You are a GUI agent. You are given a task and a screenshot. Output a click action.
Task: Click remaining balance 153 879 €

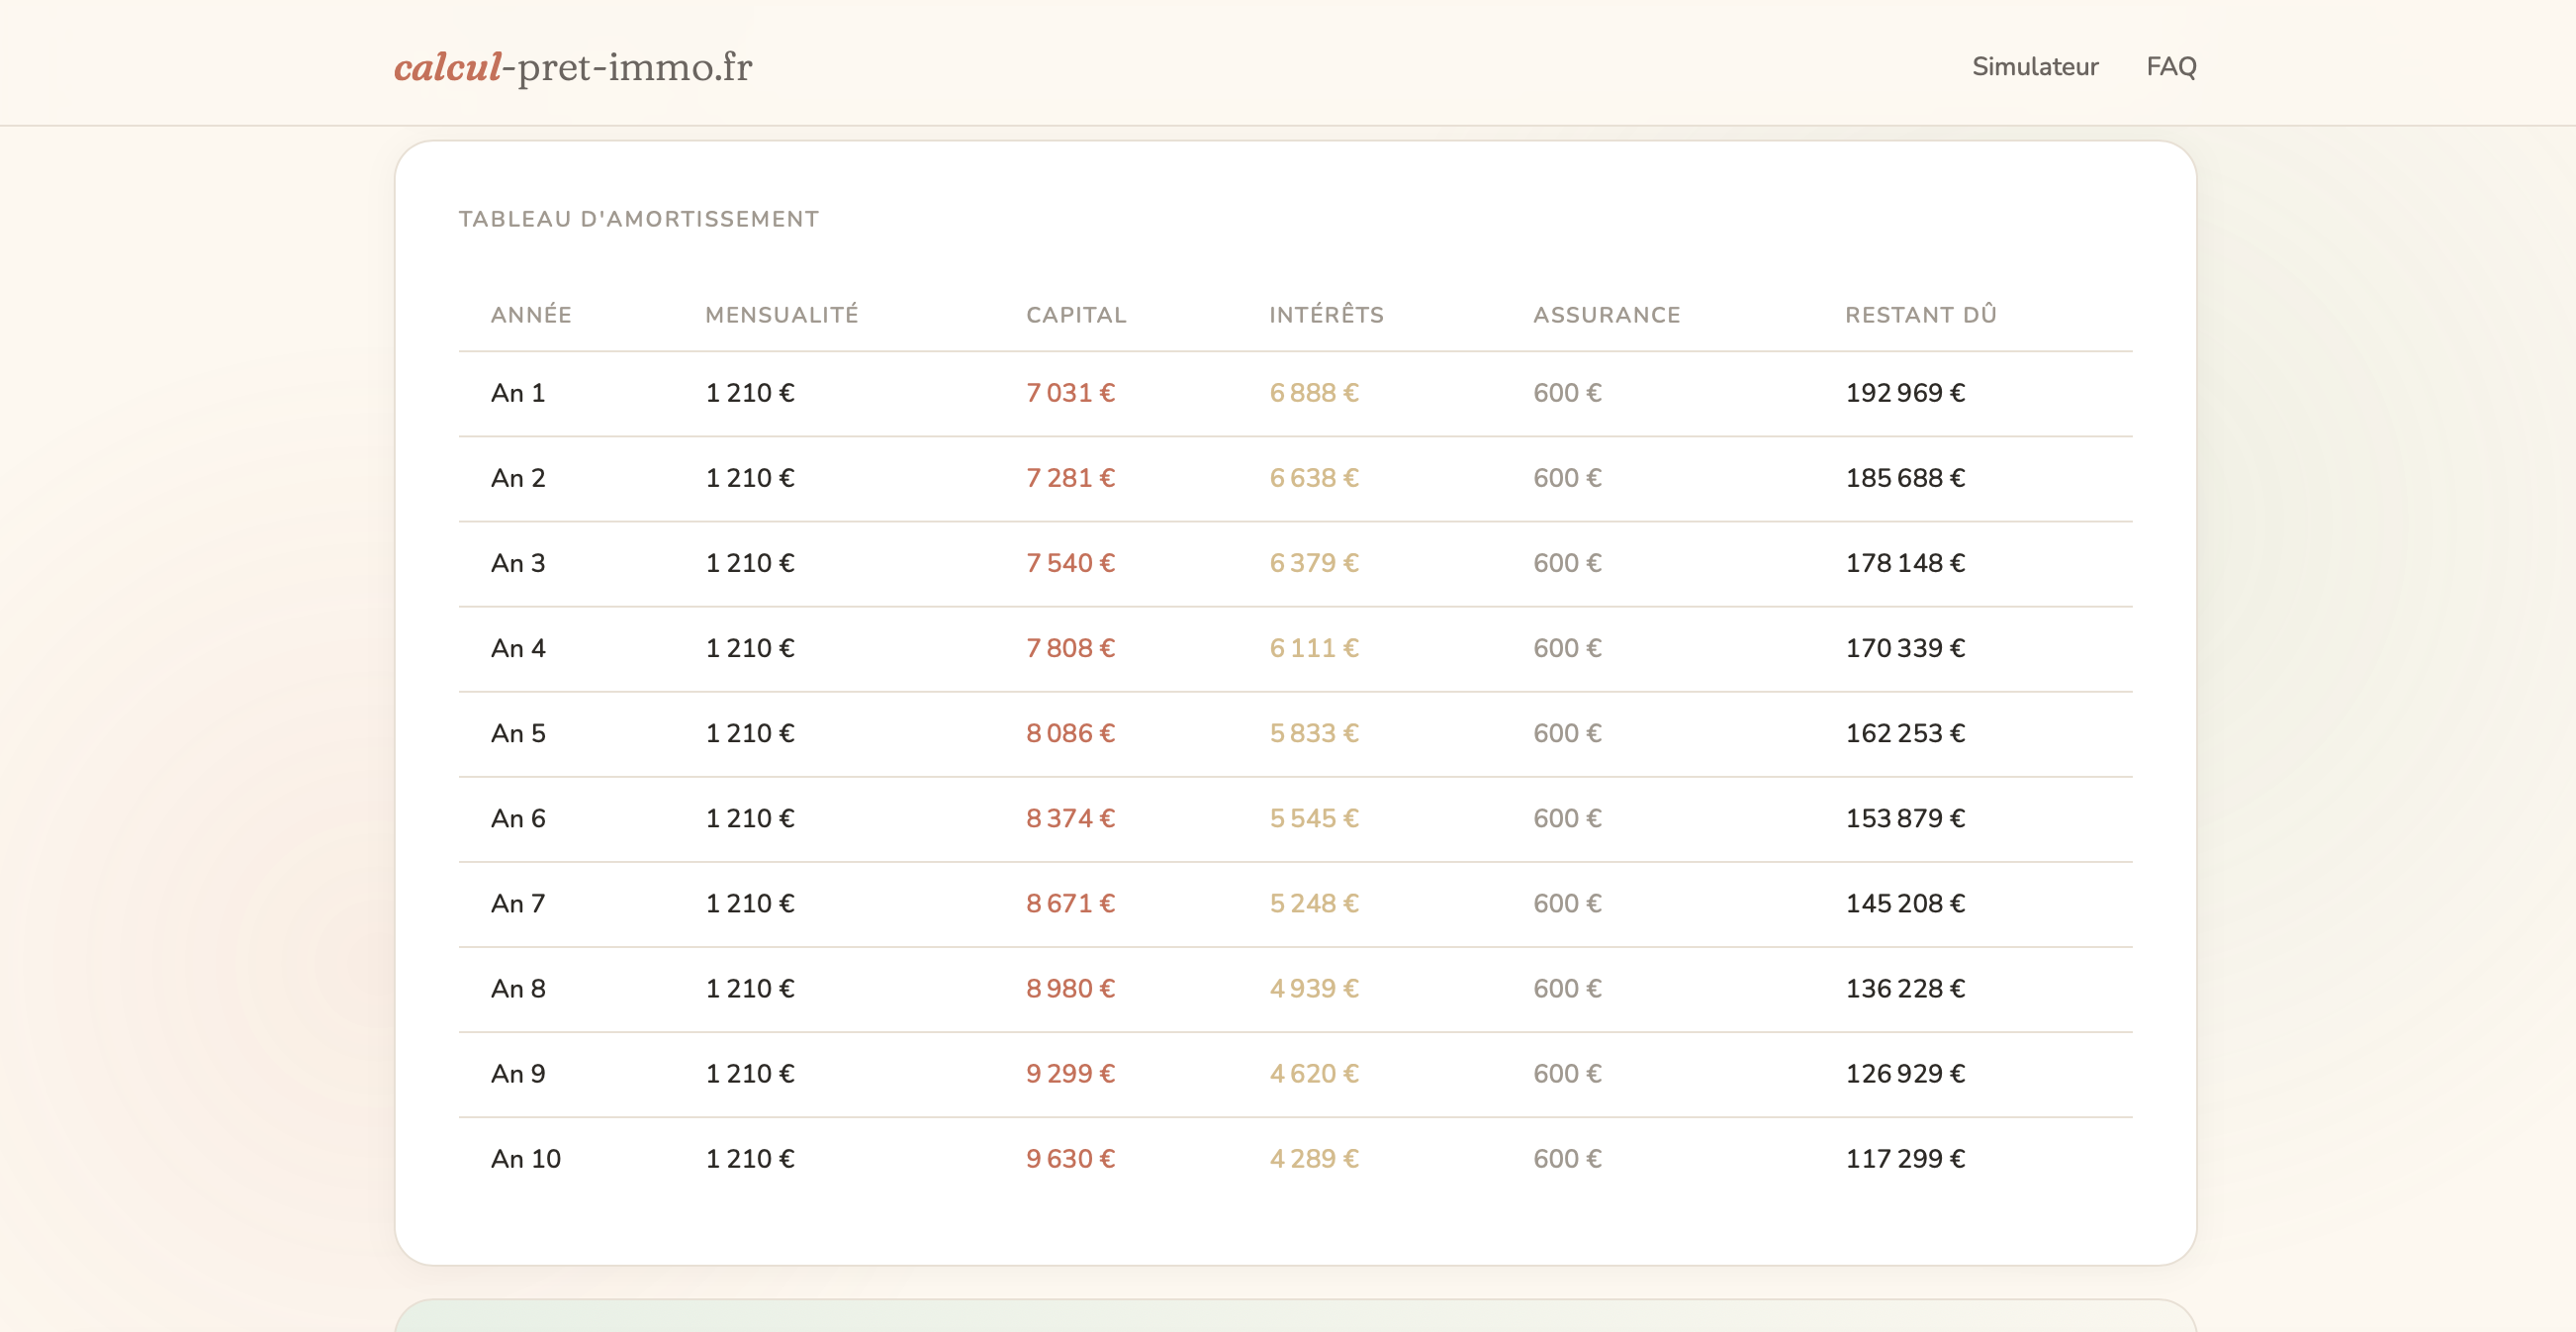coord(1905,818)
